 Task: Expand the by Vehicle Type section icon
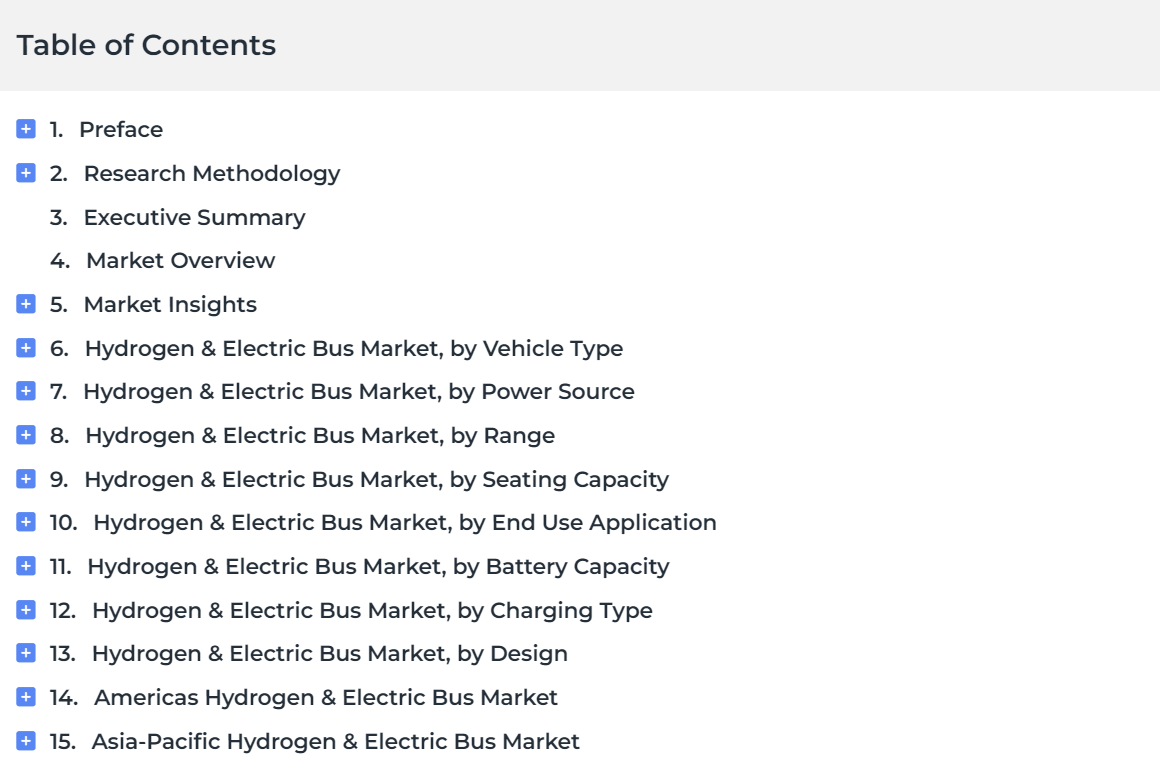[x=26, y=347]
